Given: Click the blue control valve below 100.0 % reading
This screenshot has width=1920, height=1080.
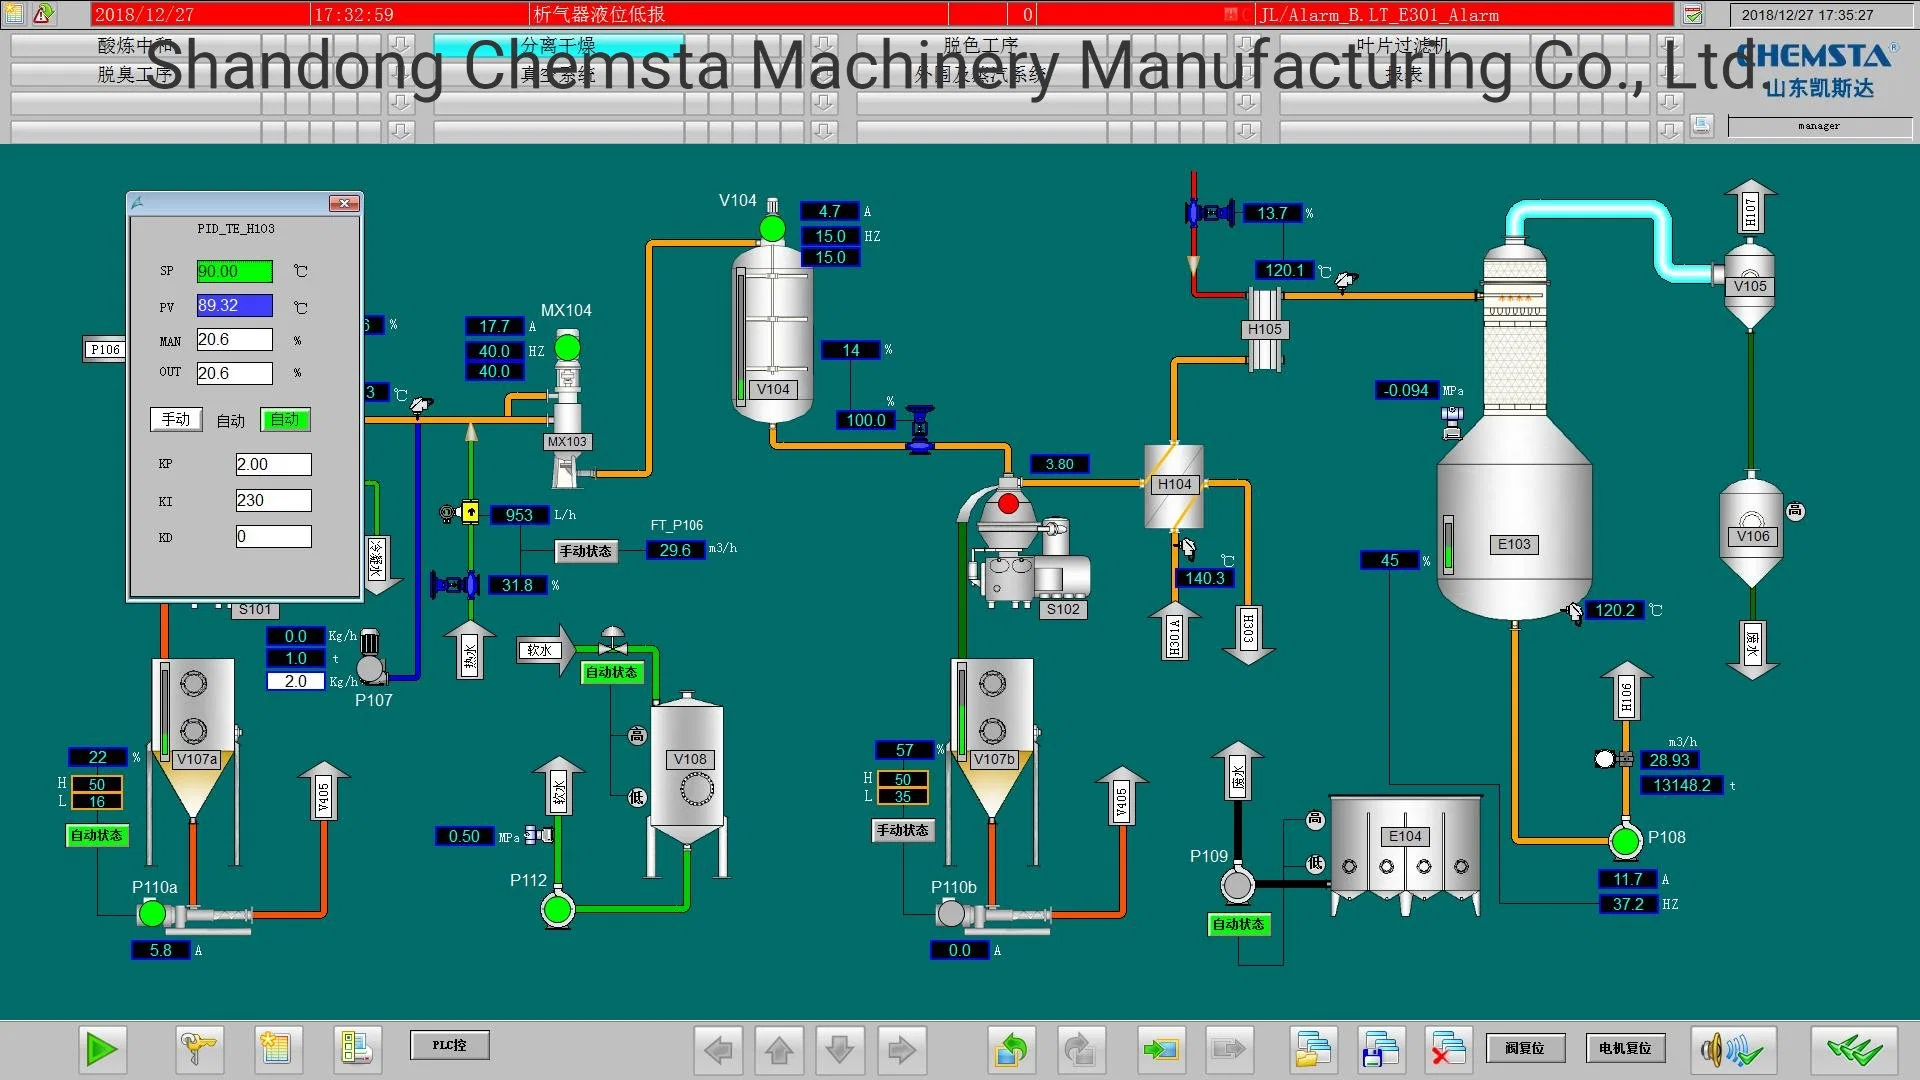Looking at the screenshot, I should pyautogui.click(x=920, y=428).
